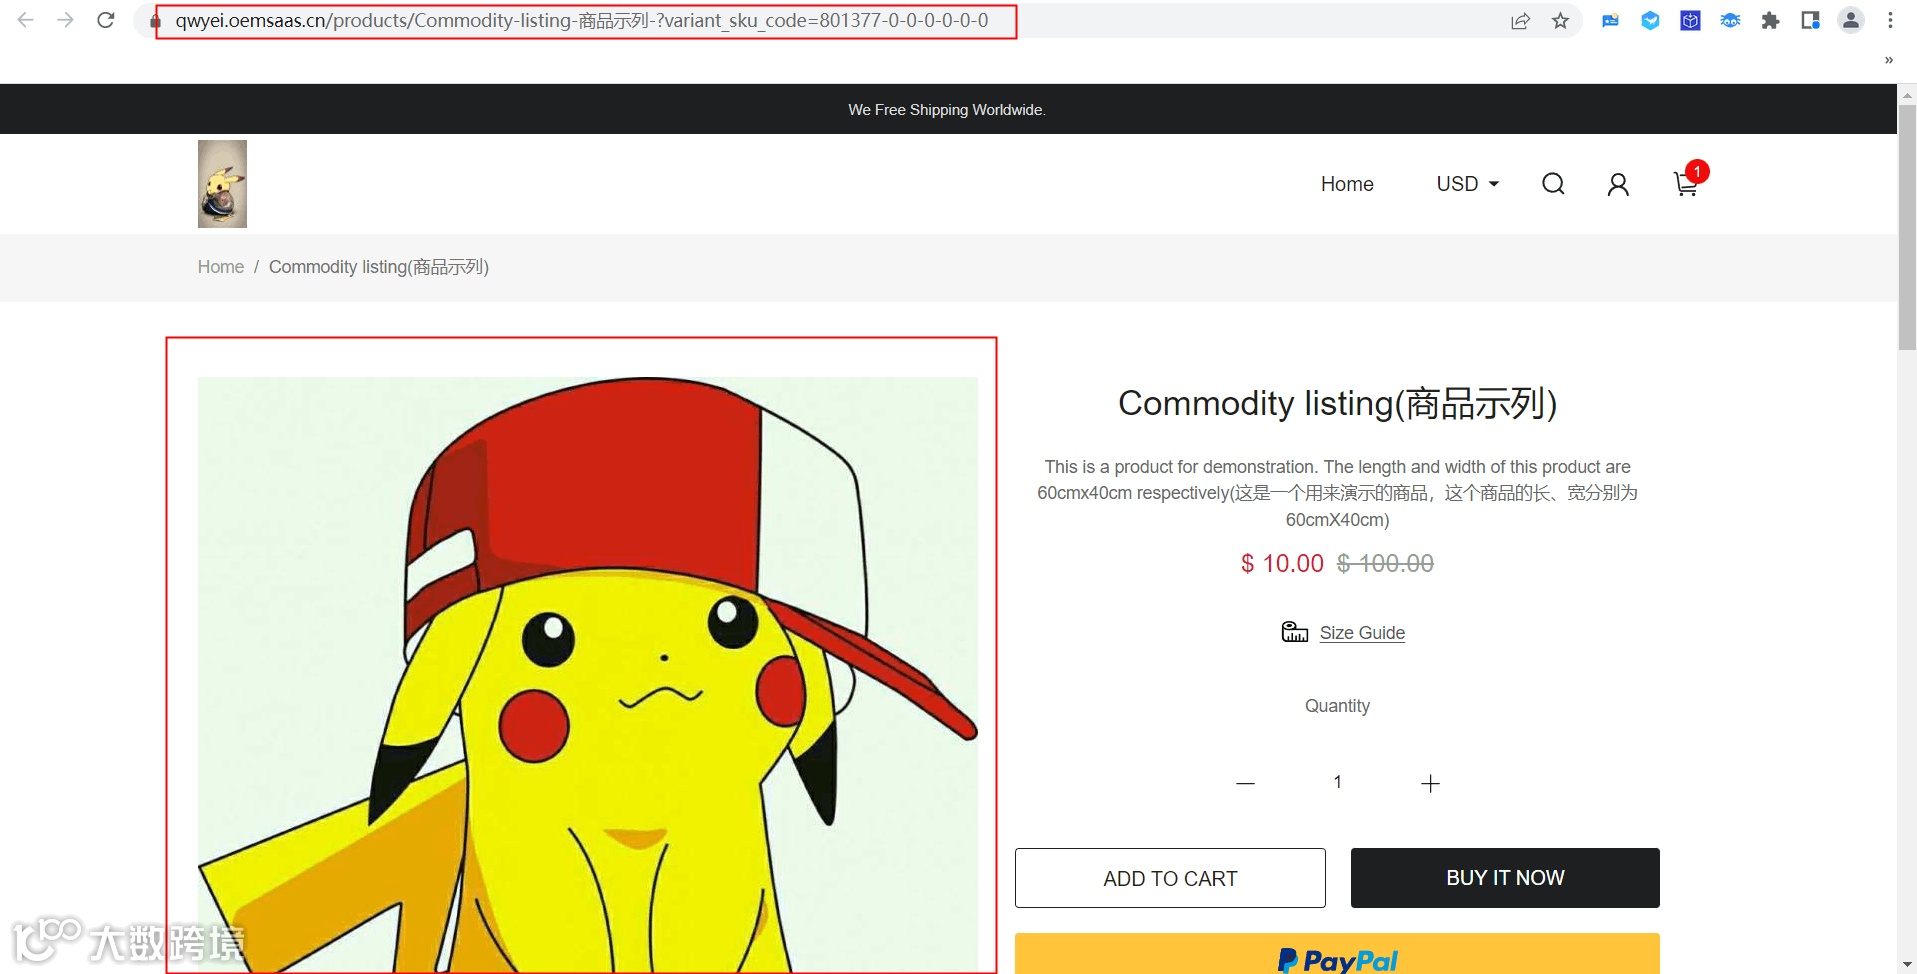Follow the Home breadcrumb link
Screen dimensions: 1917x974
pyautogui.click(x=221, y=267)
